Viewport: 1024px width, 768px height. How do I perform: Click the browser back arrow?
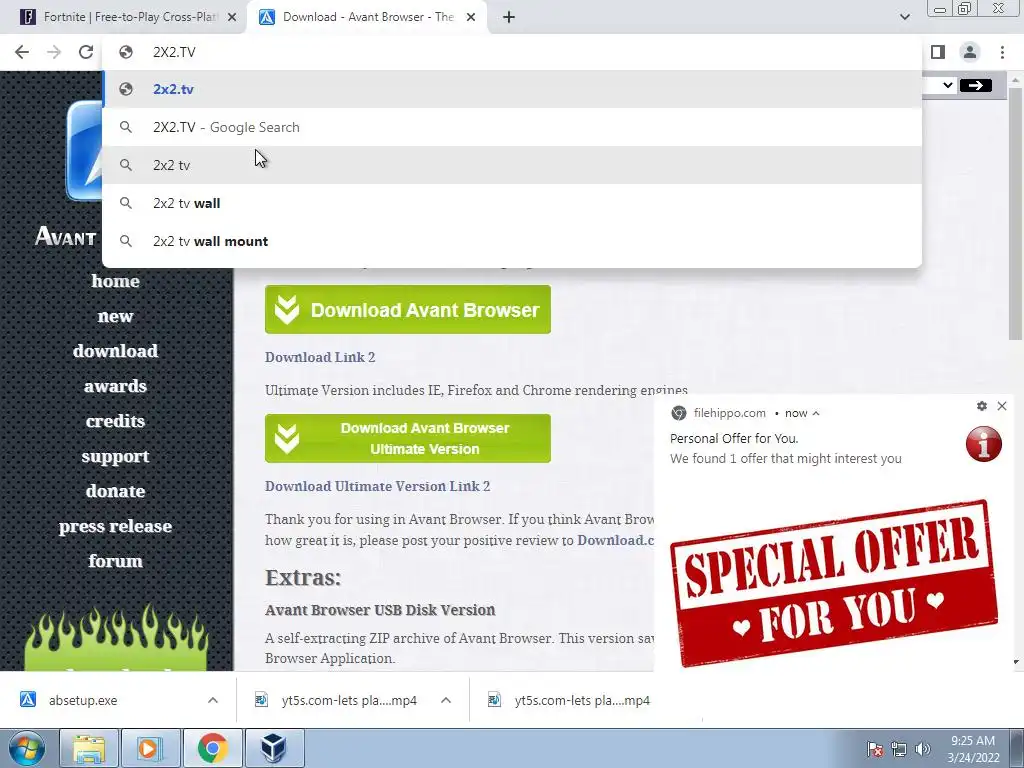tap(22, 52)
